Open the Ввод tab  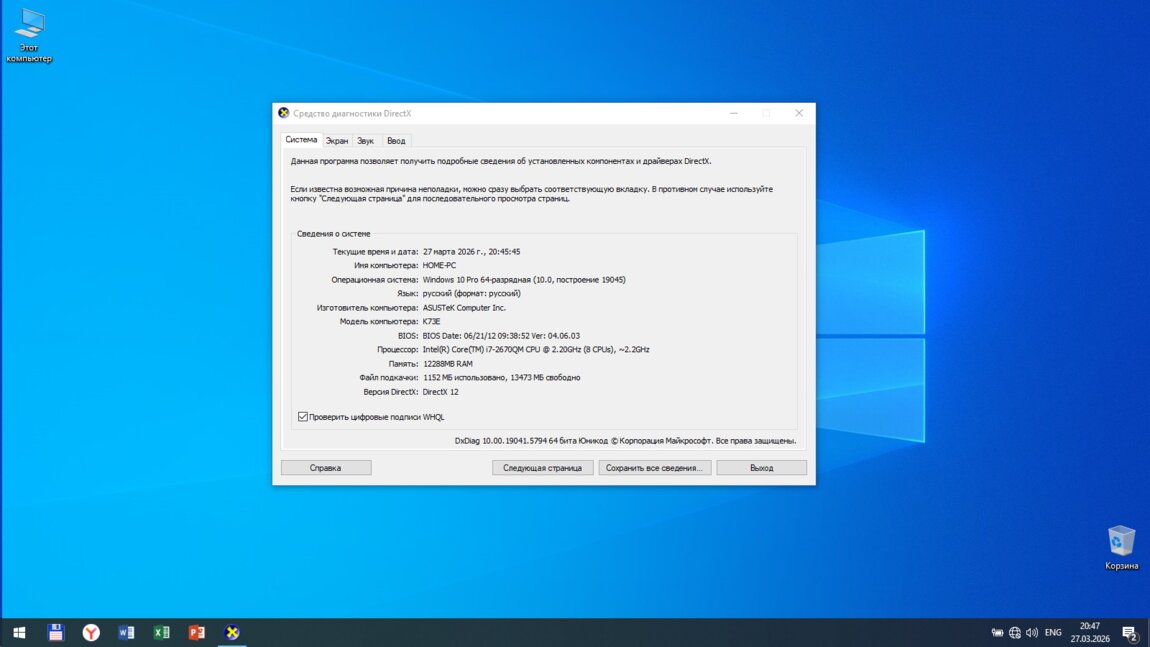coord(396,141)
